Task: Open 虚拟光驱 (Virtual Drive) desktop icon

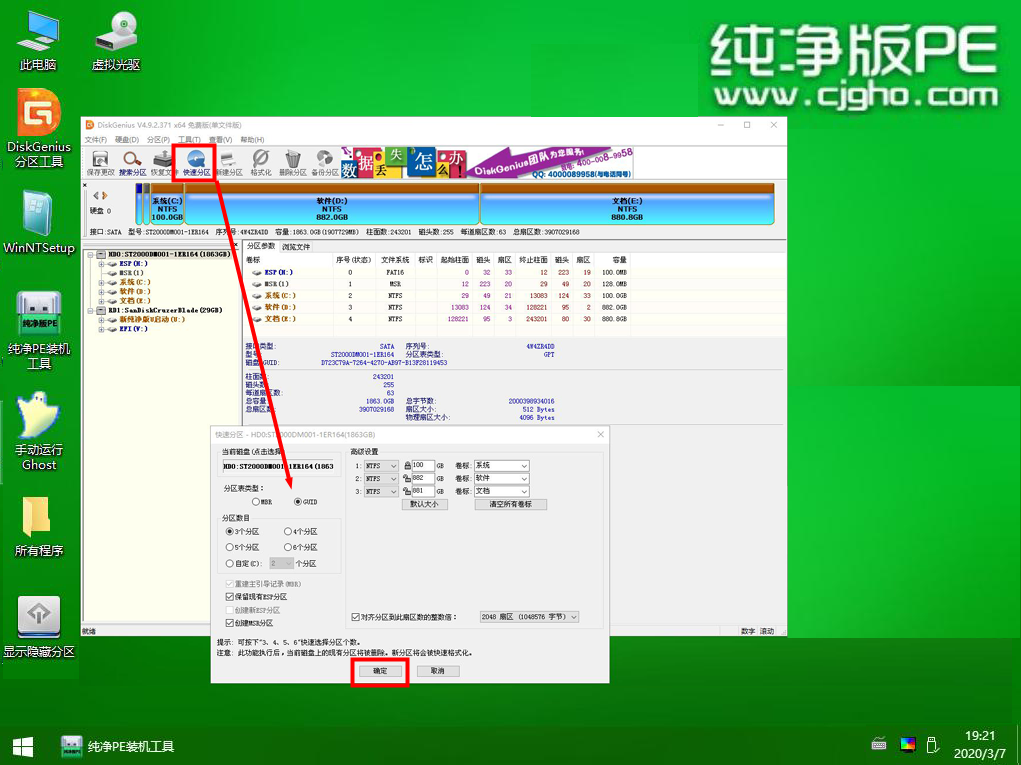Action: [116, 40]
